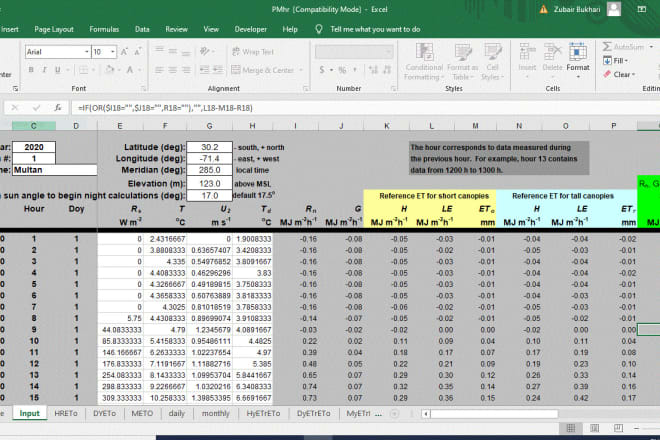Open the Page Layout ribbon tab
Screen dimensions: 660x440
pos(54,29)
